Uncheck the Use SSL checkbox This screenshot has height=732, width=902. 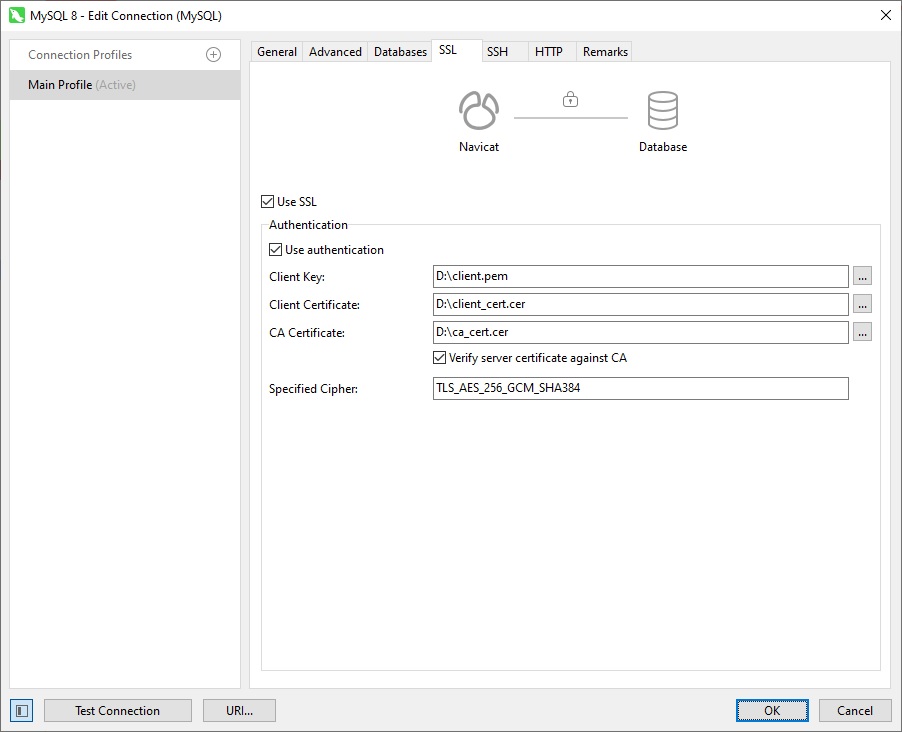click(x=267, y=201)
